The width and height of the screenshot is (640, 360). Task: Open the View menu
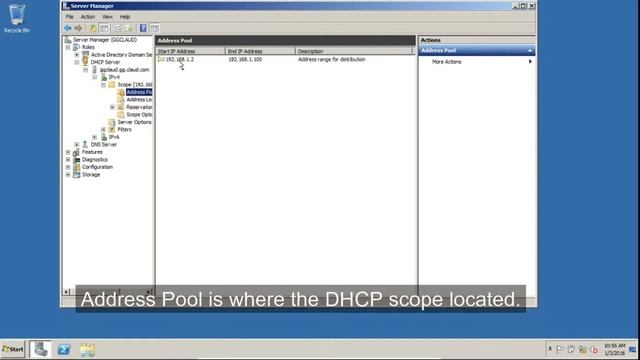click(x=107, y=17)
